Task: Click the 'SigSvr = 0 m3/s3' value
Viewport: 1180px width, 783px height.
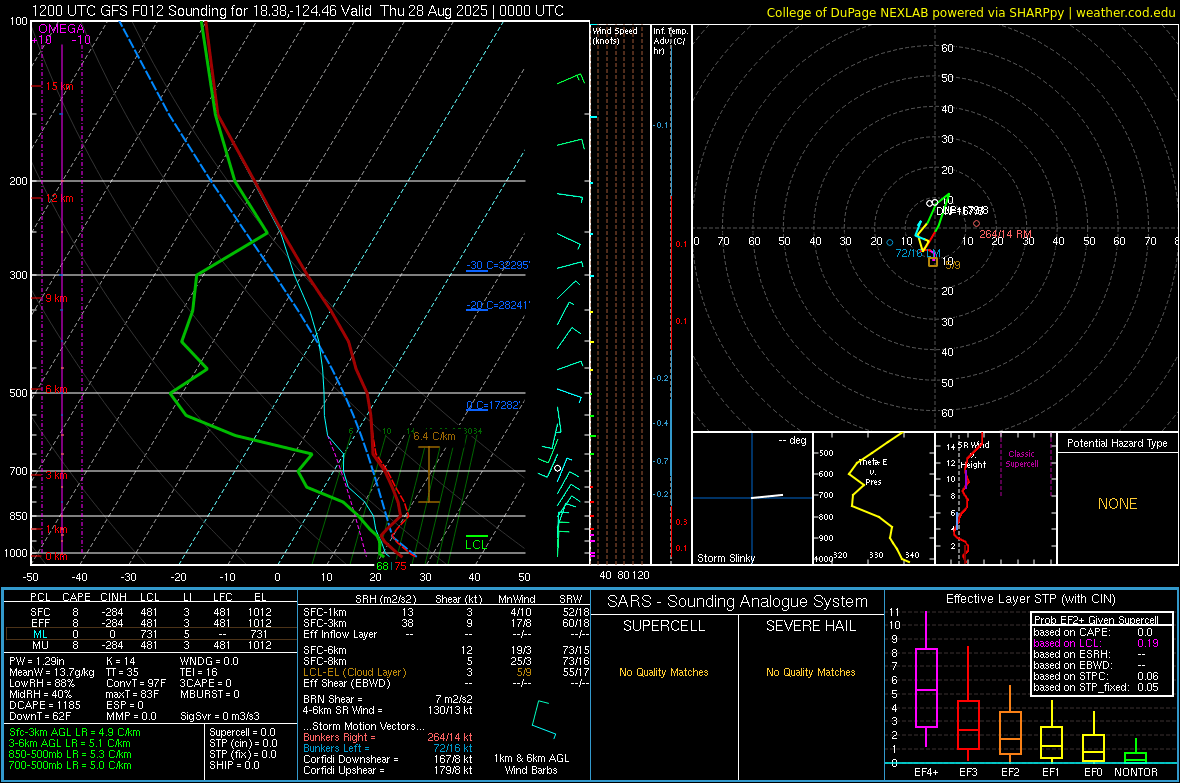Action: pyautogui.click(x=220, y=717)
